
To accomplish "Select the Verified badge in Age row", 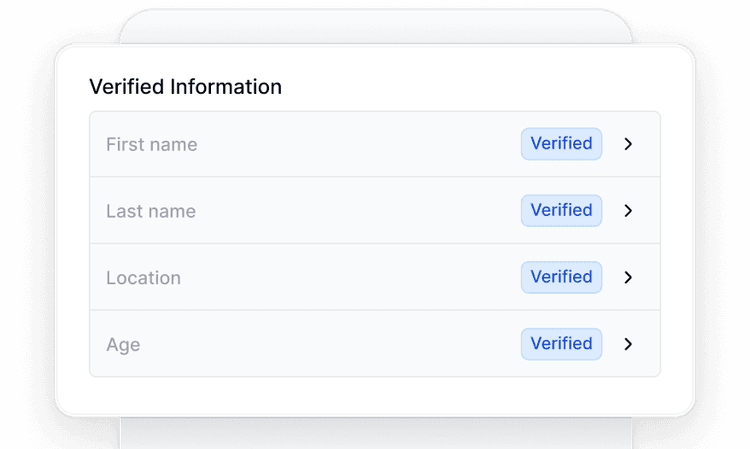I will [x=561, y=344].
